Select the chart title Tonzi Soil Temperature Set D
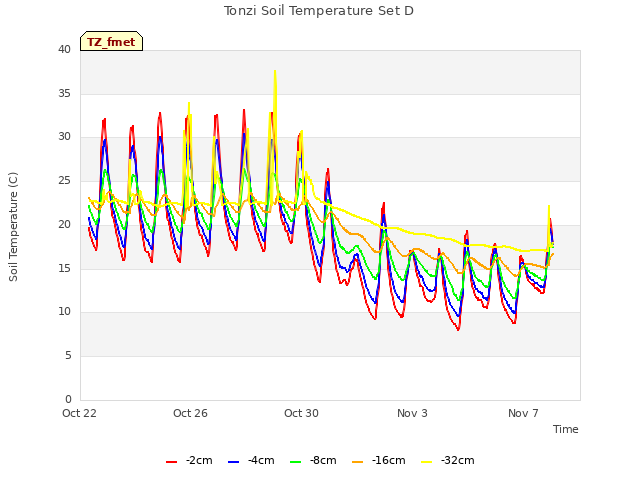This screenshot has width=640, height=480. [319, 11]
